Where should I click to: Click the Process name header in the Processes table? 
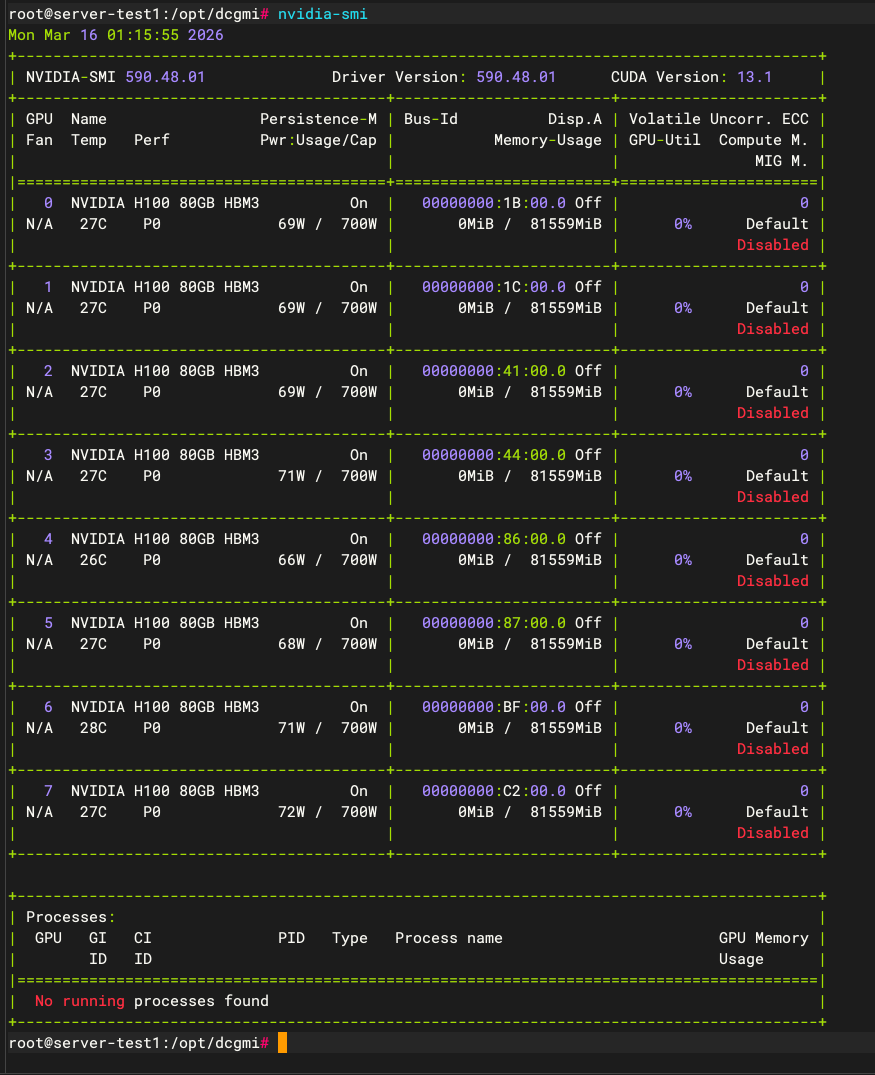pos(448,938)
